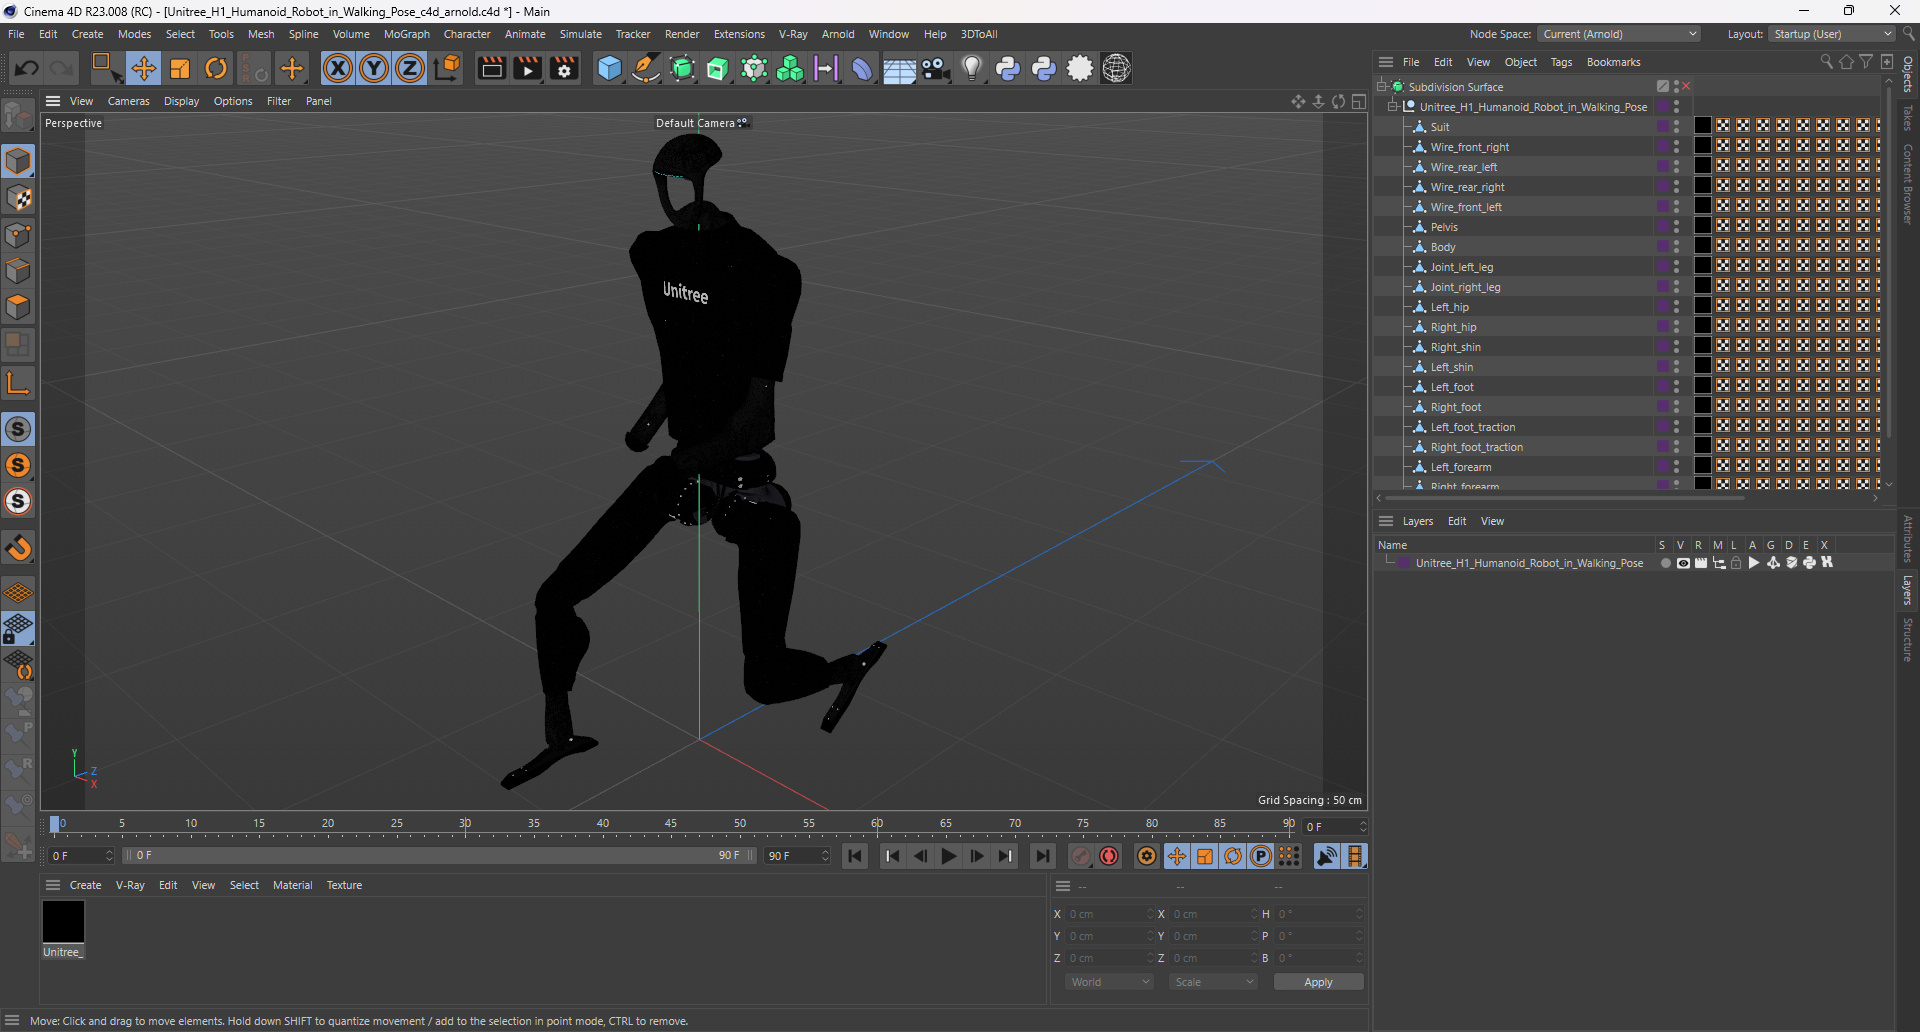1920x1032 pixels.
Task: Toggle Y axis lock
Action: click(374, 68)
